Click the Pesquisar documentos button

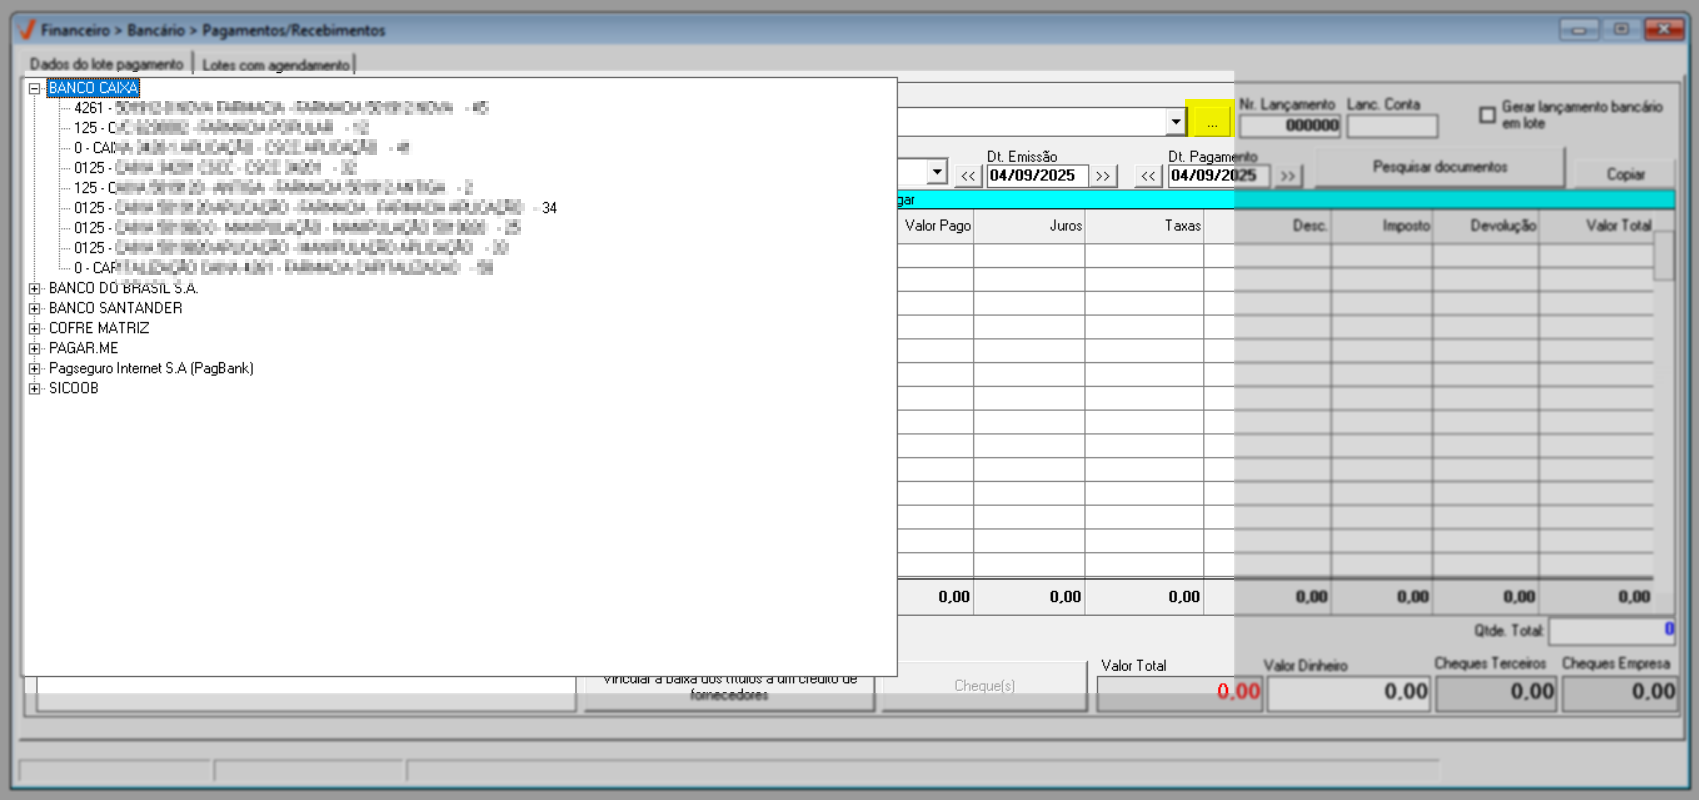point(1439,167)
